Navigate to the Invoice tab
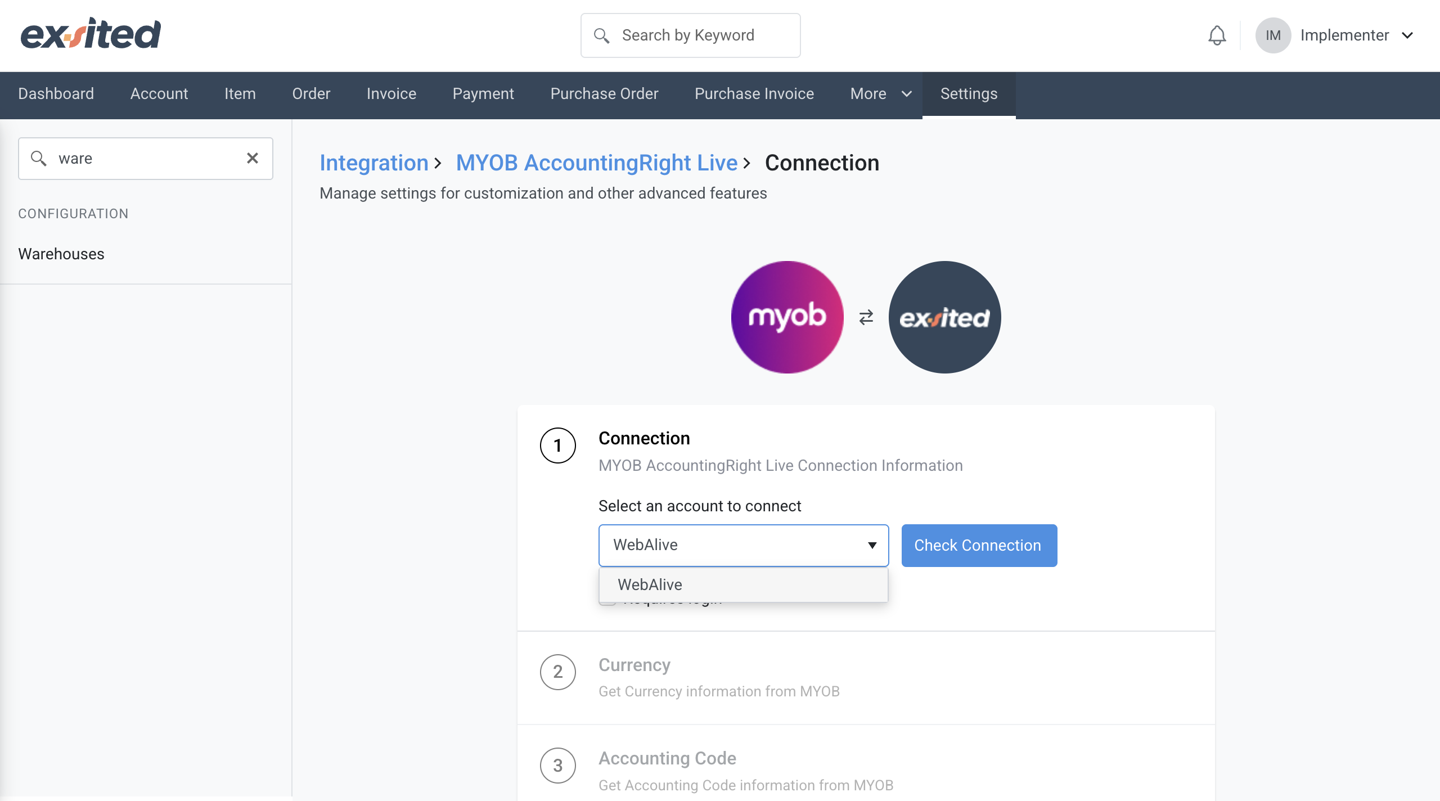Screen dimensions: 1440x801 tap(391, 94)
